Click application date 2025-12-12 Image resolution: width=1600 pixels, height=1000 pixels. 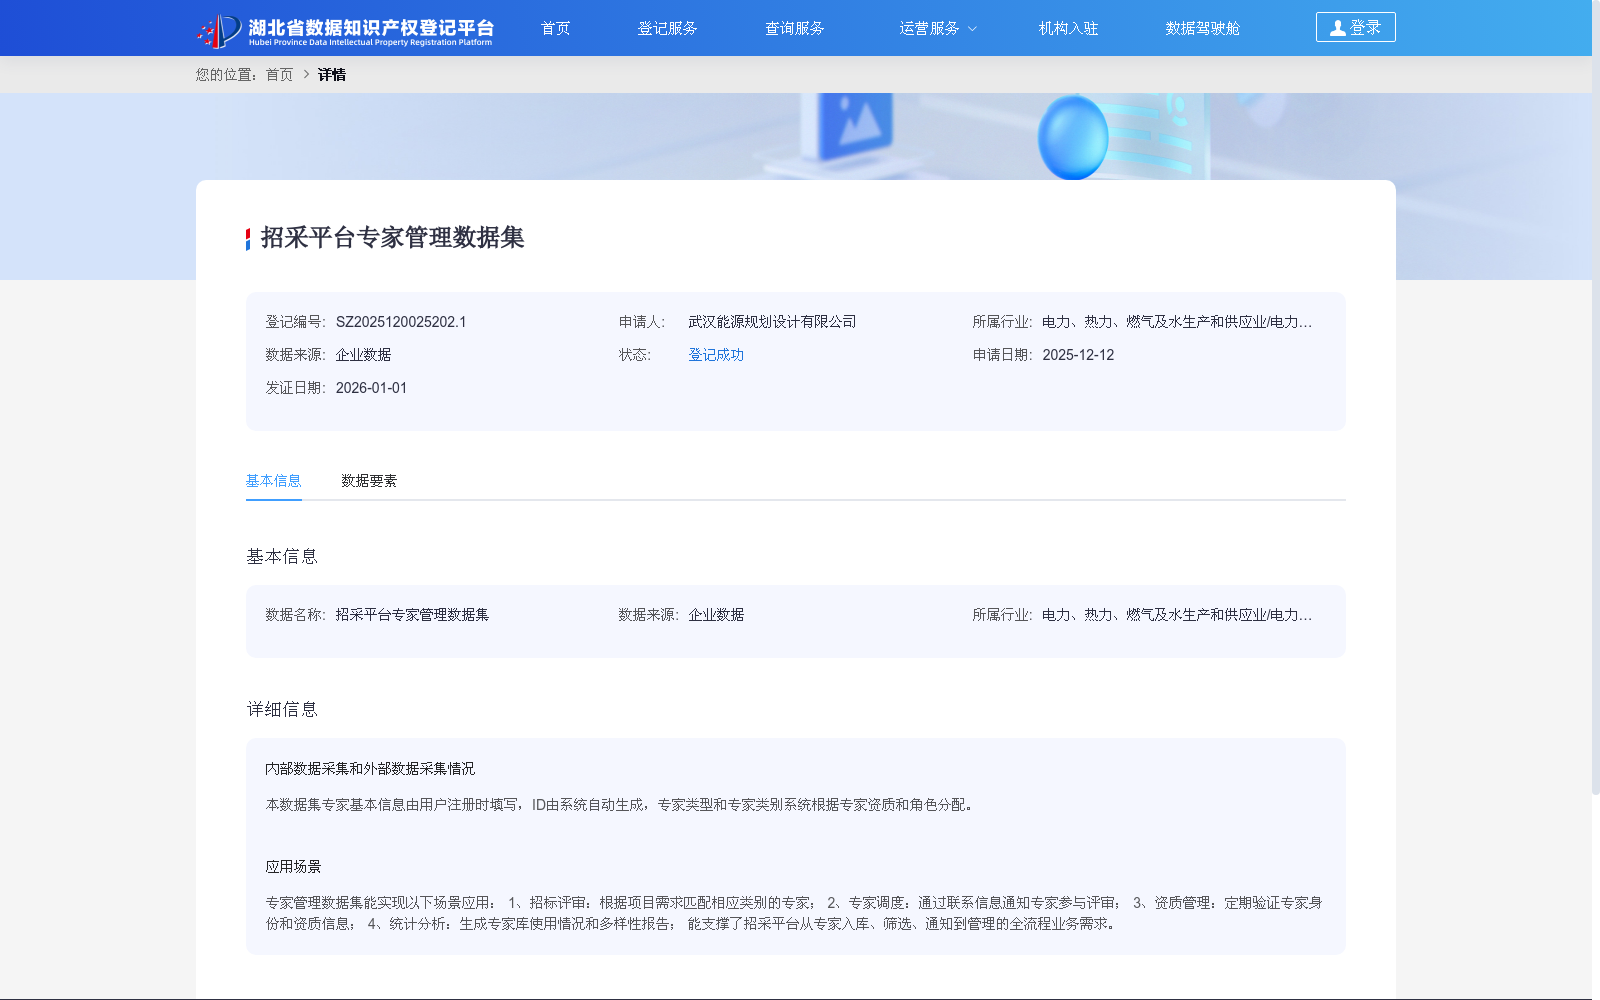(1078, 355)
